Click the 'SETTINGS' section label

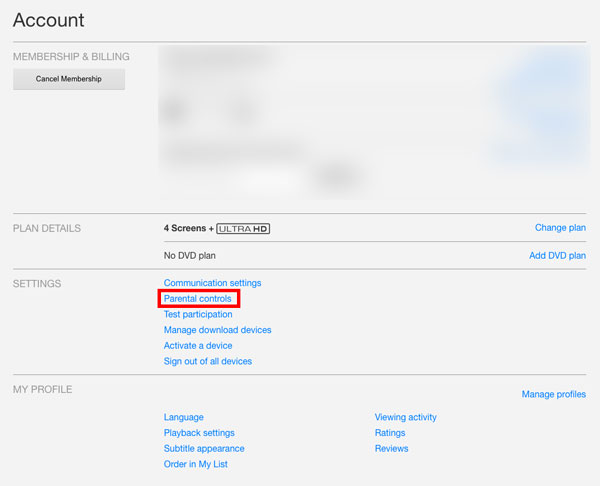(x=37, y=284)
